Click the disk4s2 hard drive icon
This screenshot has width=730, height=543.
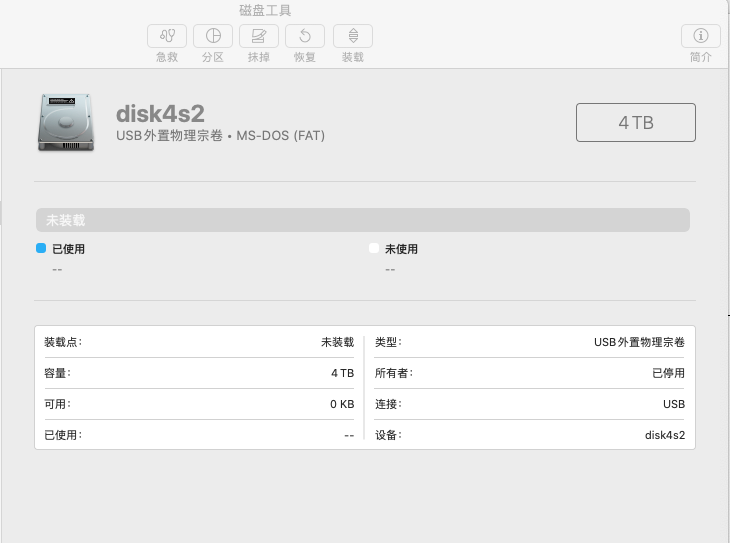[x=66, y=123]
